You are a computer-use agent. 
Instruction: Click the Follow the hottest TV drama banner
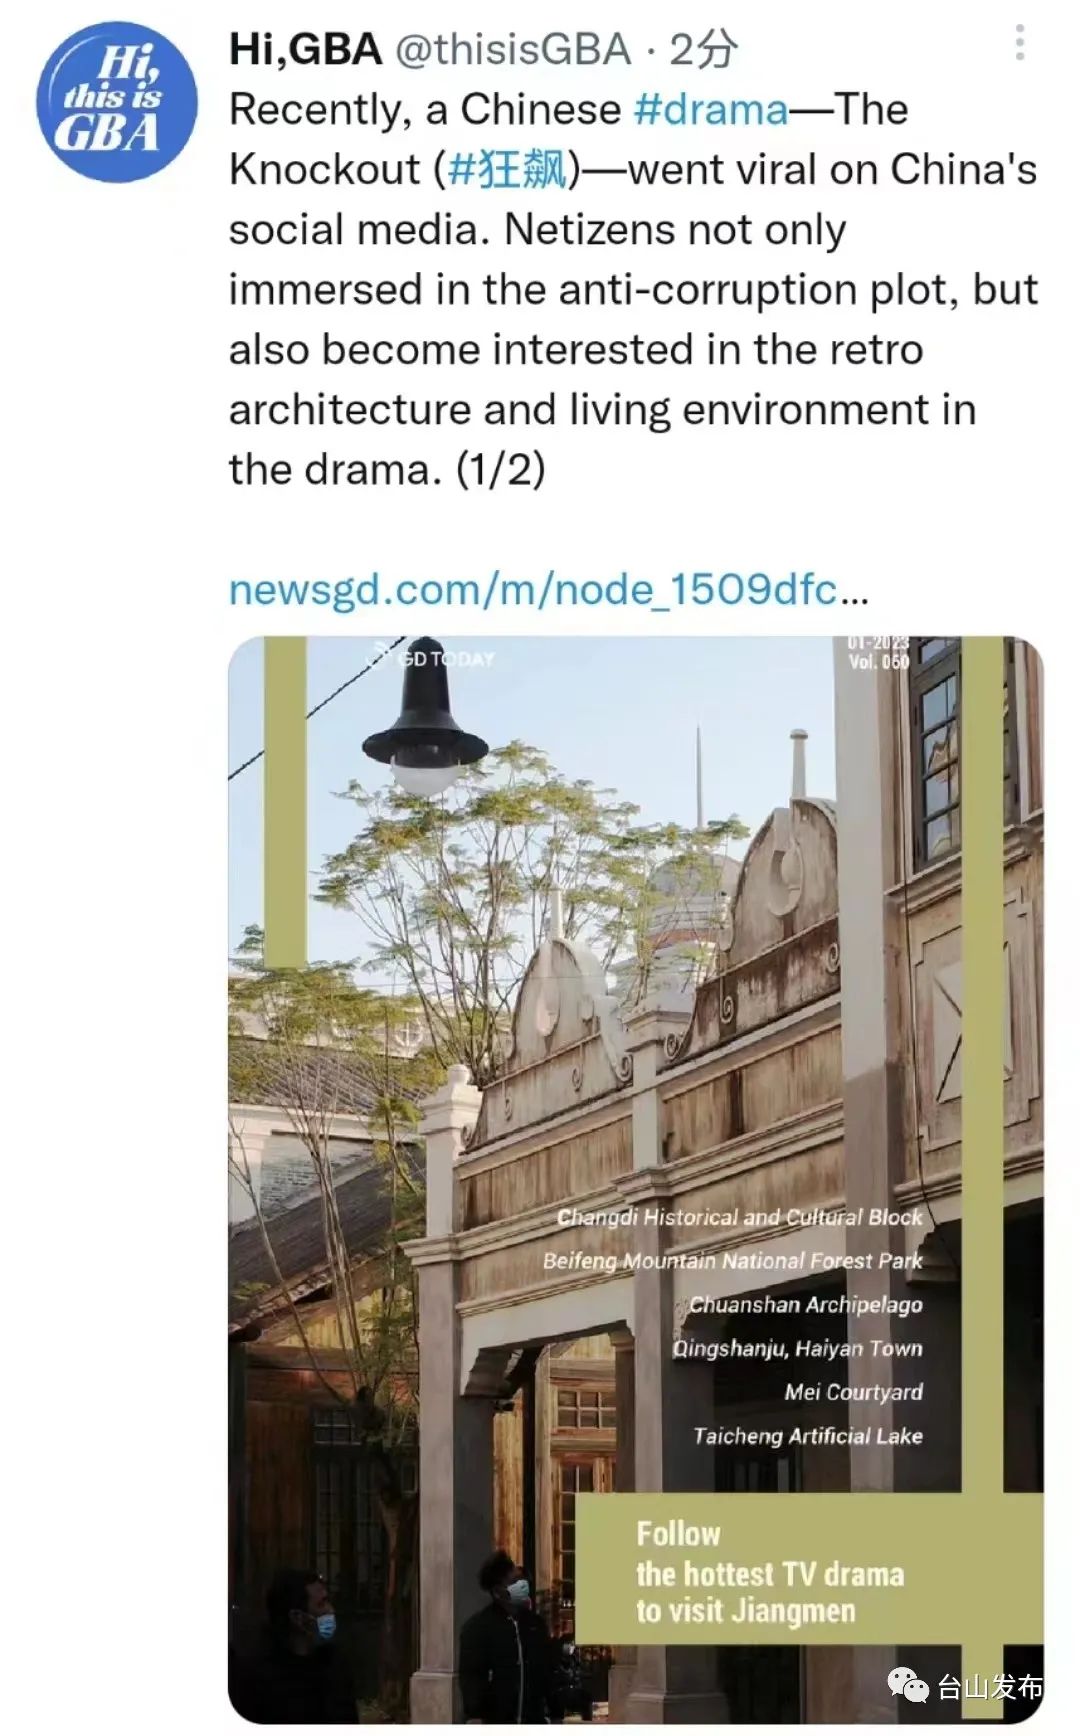click(770, 1573)
